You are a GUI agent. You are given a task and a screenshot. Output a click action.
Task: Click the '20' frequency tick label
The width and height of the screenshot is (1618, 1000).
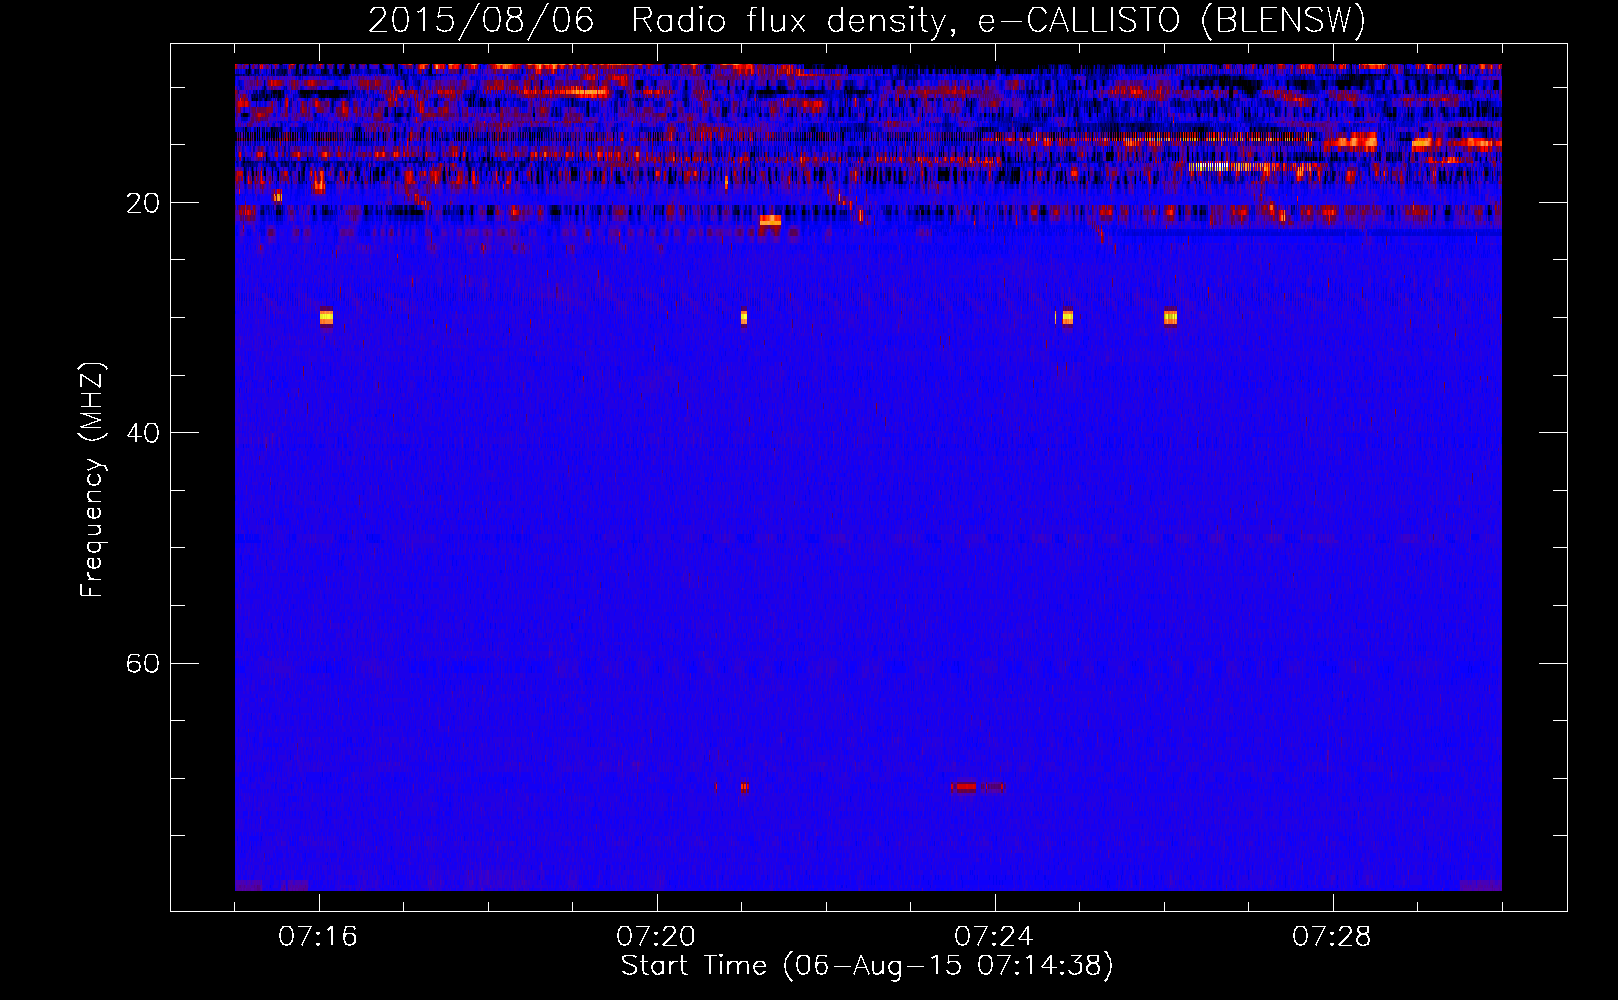coord(143,204)
